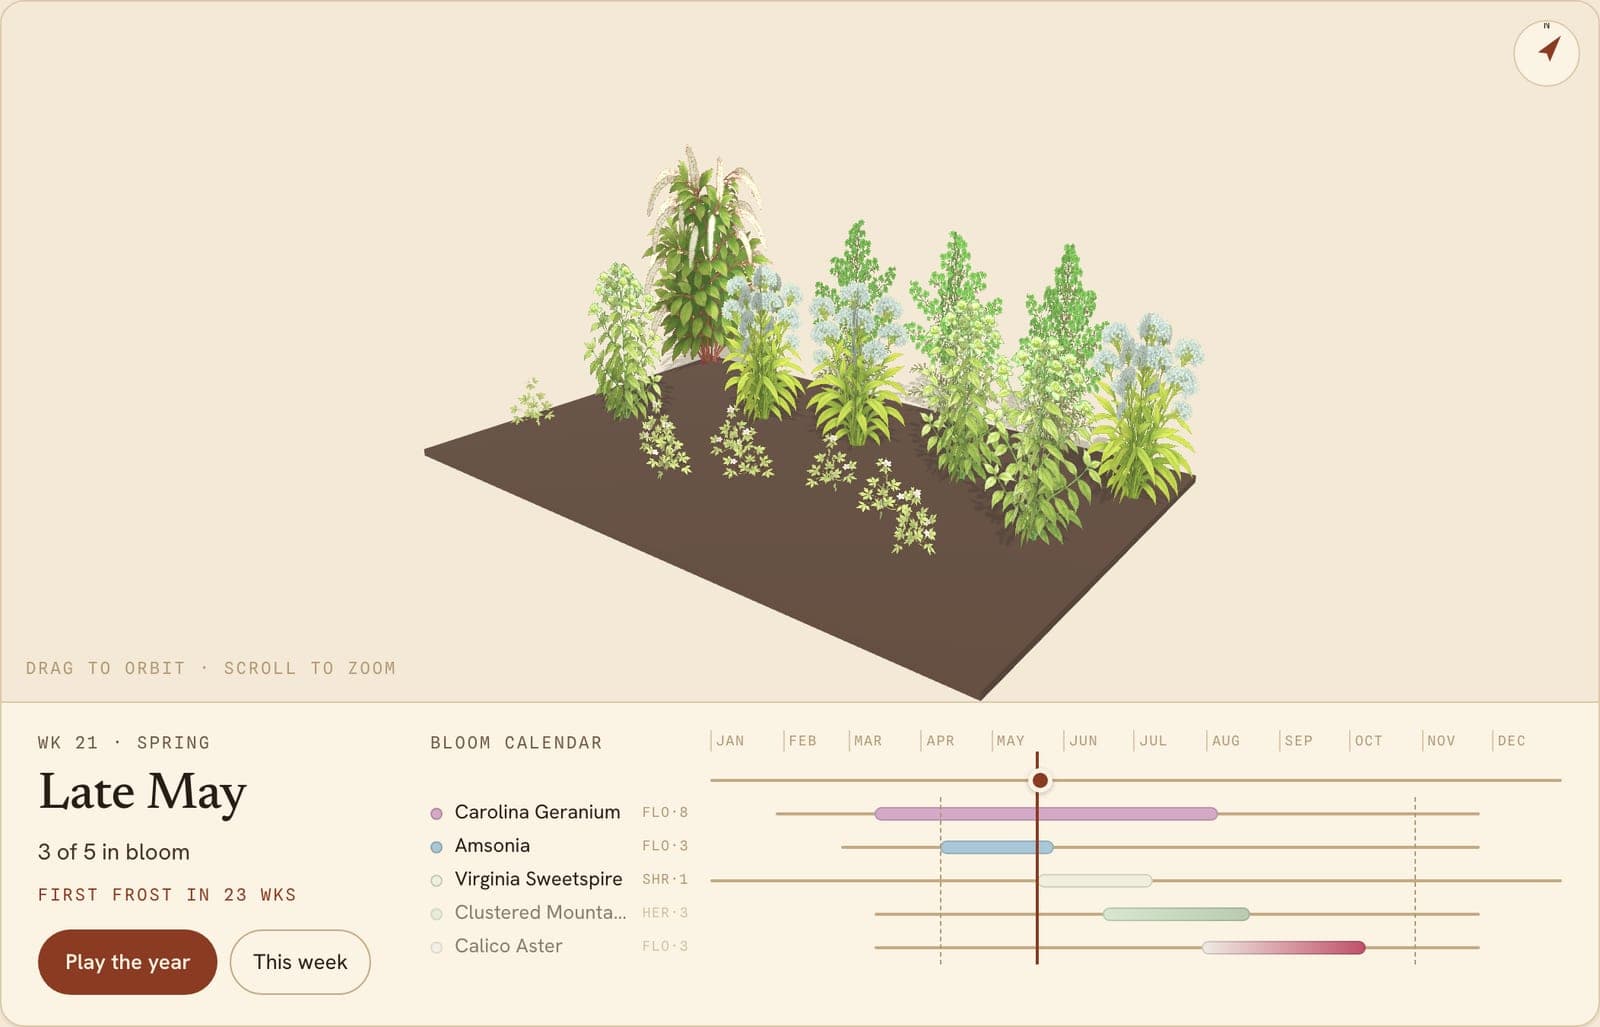Click the Amsonia blue legend dot
Screen dimensions: 1600x1027
436,847
